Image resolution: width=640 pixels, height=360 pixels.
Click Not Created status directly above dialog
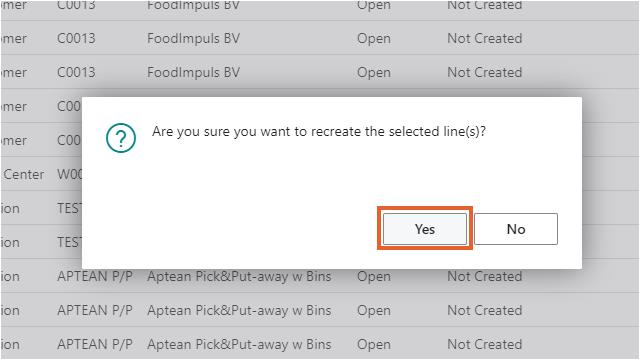[x=484, y=72]
